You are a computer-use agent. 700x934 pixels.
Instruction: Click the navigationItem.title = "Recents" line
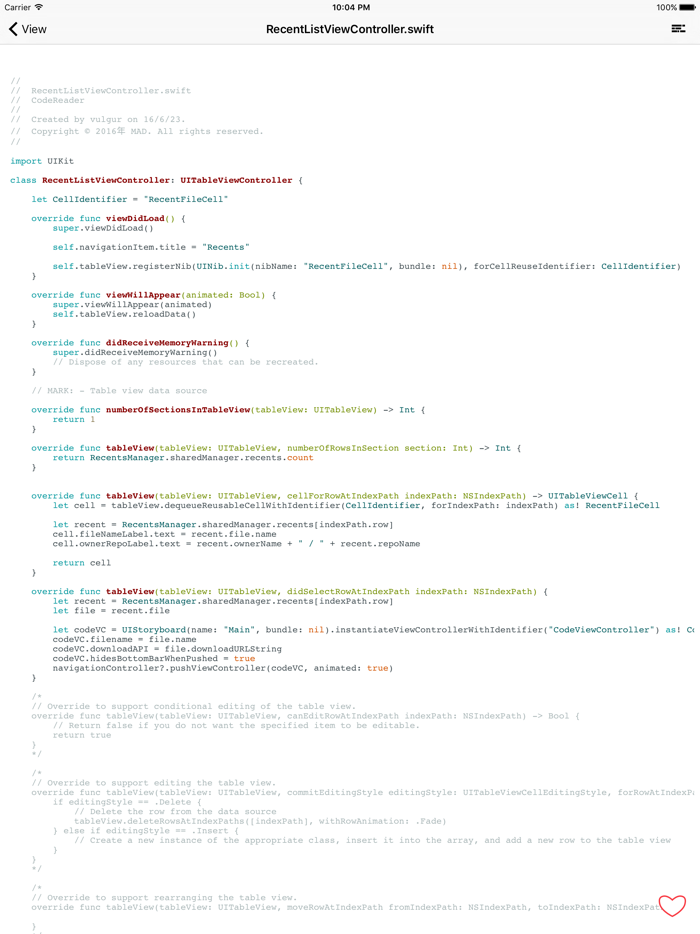click(x=151, y=247)
